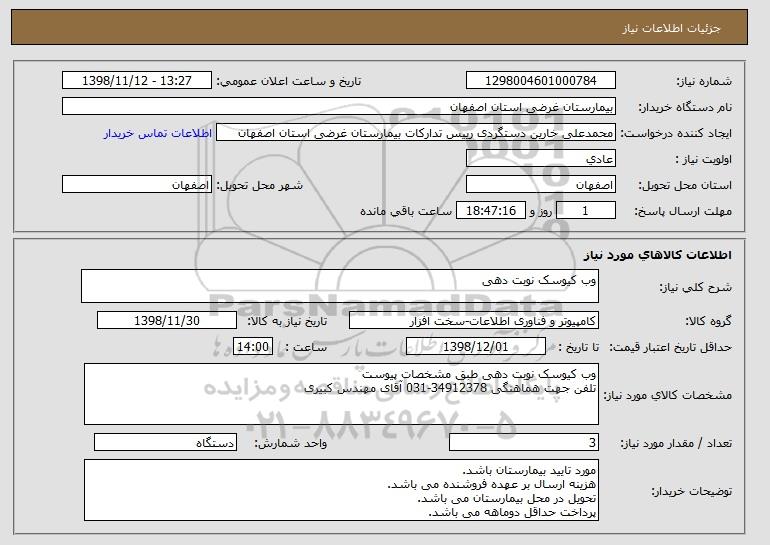Viewport: 770px width, 545px height.
Task: Click the remaining time field 18:47:16
Action: 491,211
